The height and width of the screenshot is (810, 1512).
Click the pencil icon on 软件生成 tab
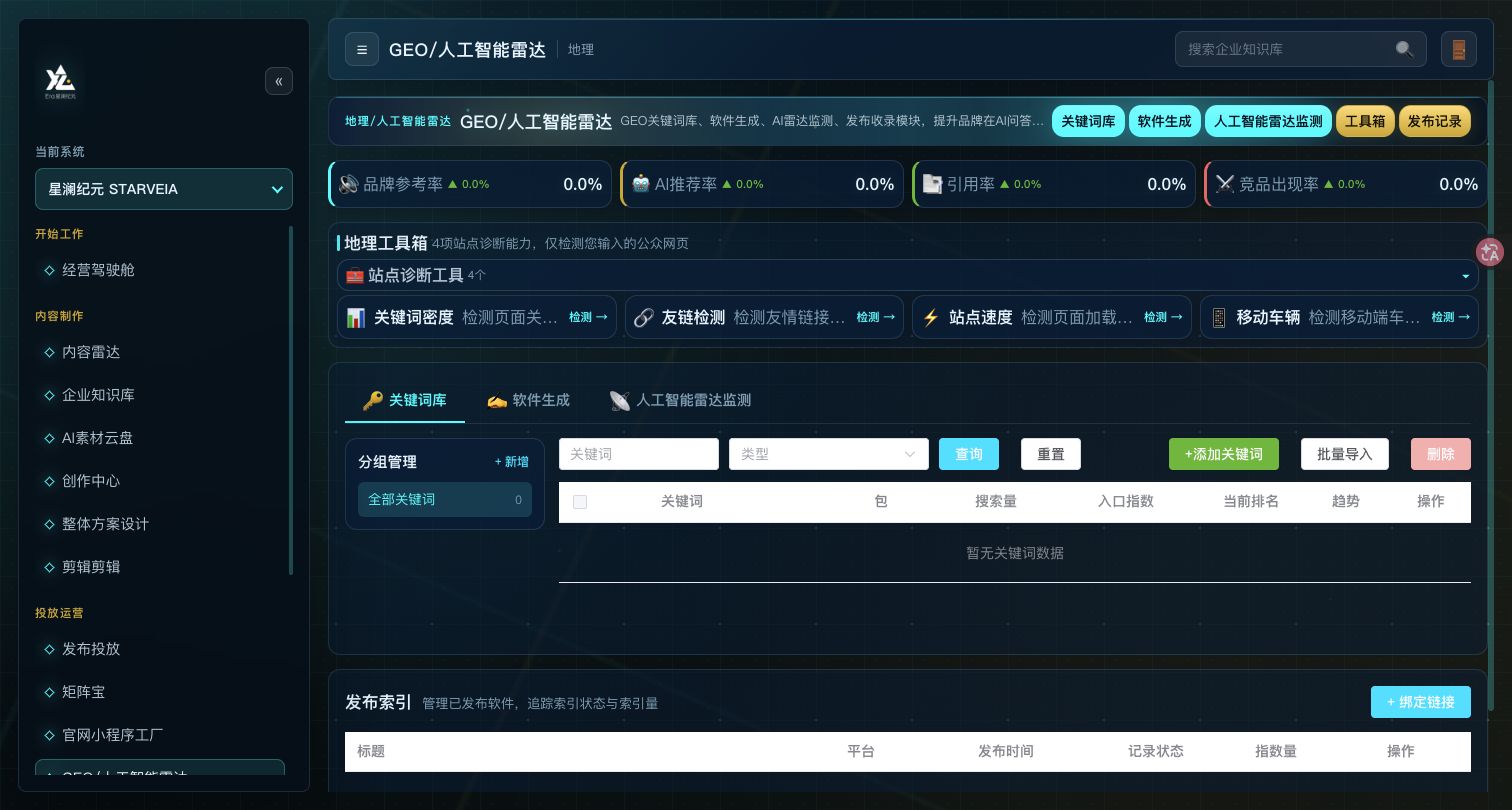tap(497, 400)
